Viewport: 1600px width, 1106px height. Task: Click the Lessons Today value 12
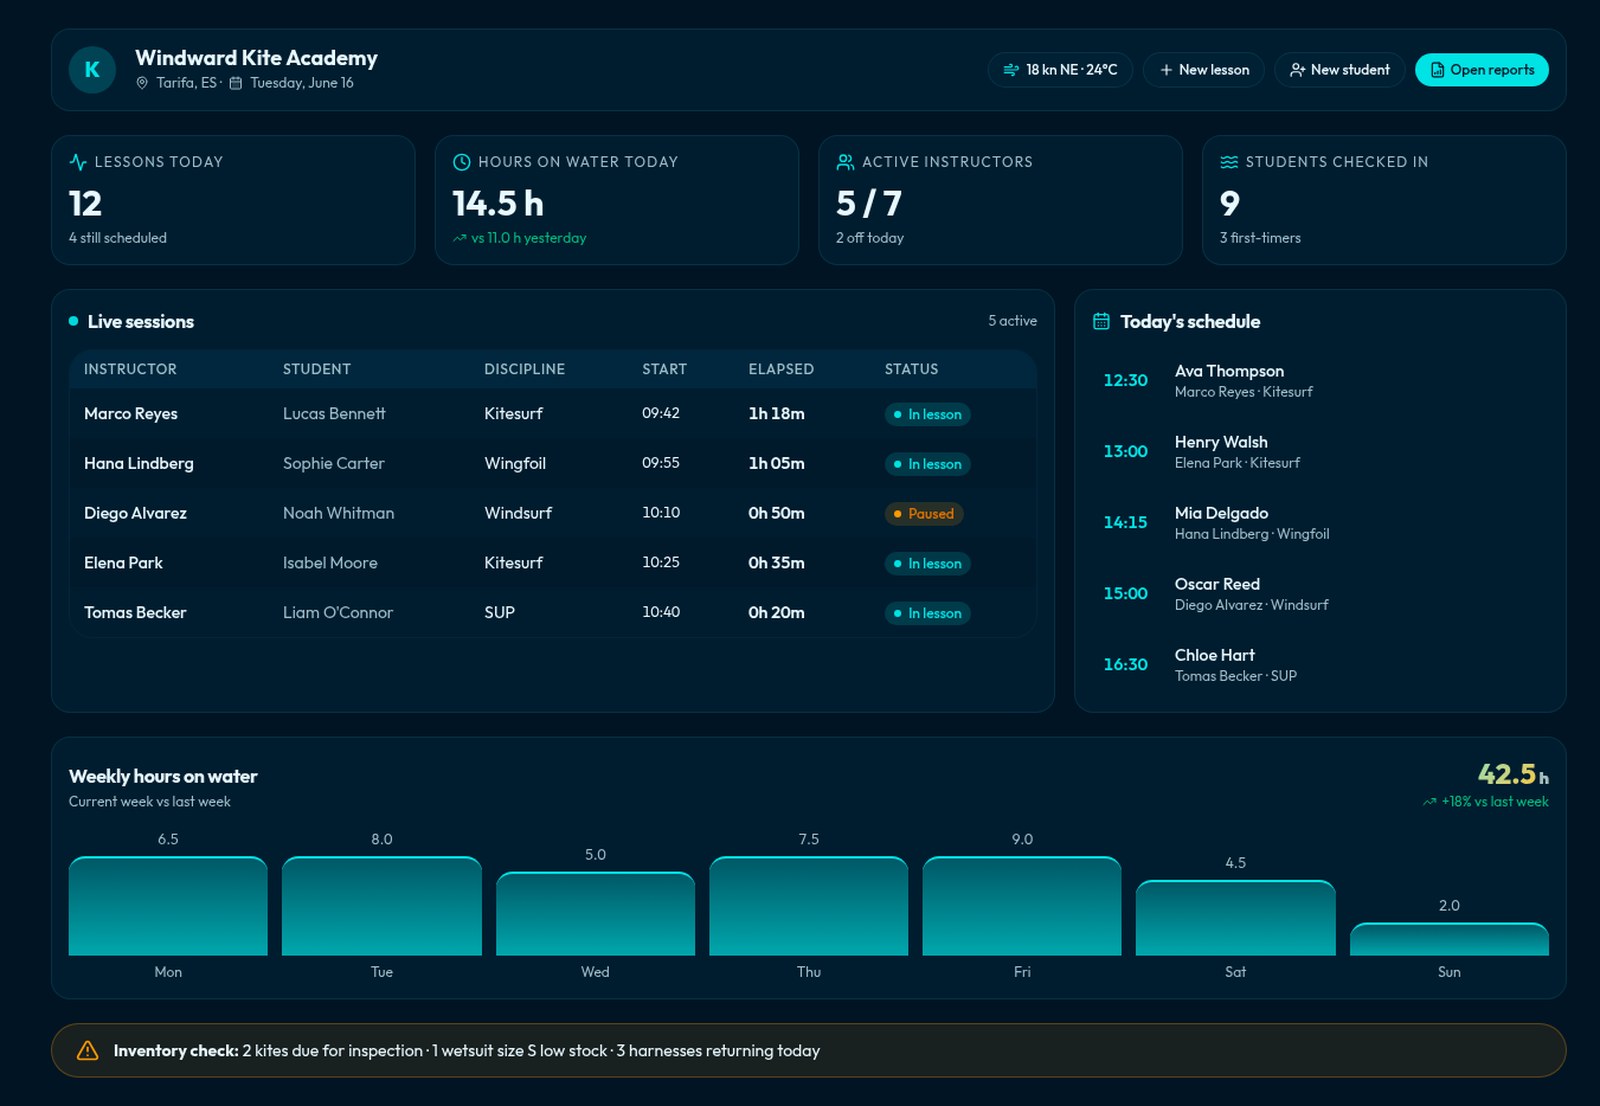[85, 204]
